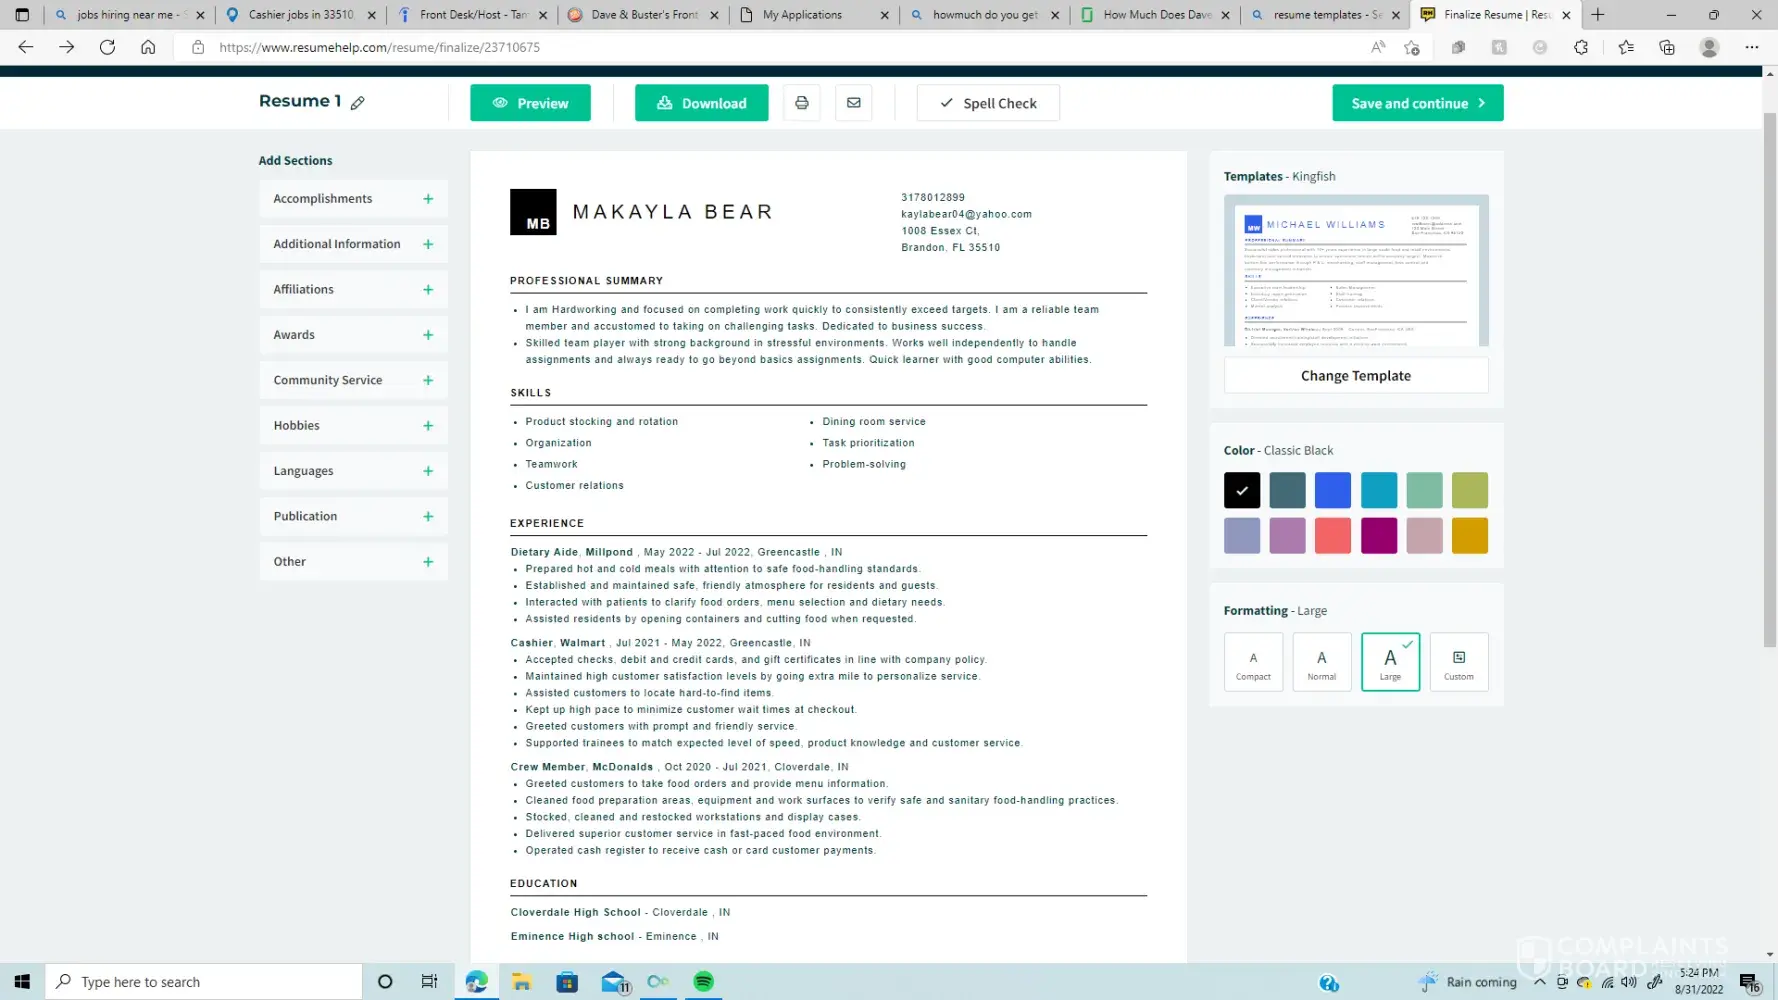Click the browser address bar URL
This screenshot has width=1778, height=1000.
[x=379, y=47]
